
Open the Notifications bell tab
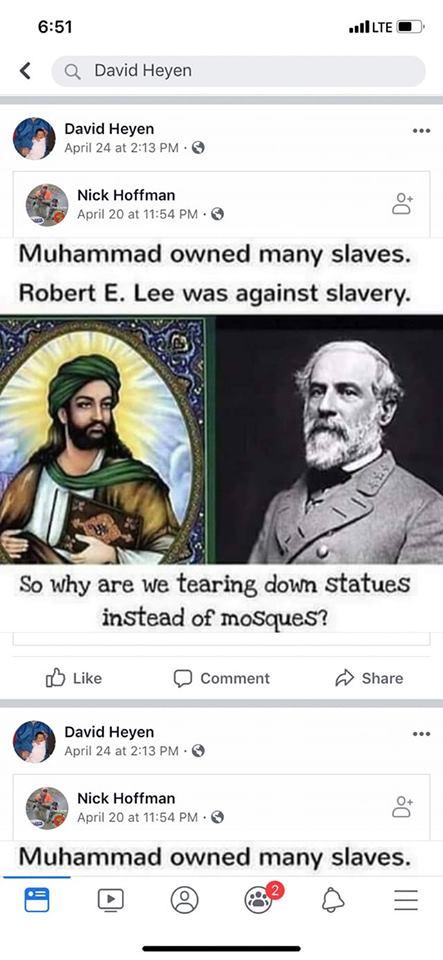333,900
